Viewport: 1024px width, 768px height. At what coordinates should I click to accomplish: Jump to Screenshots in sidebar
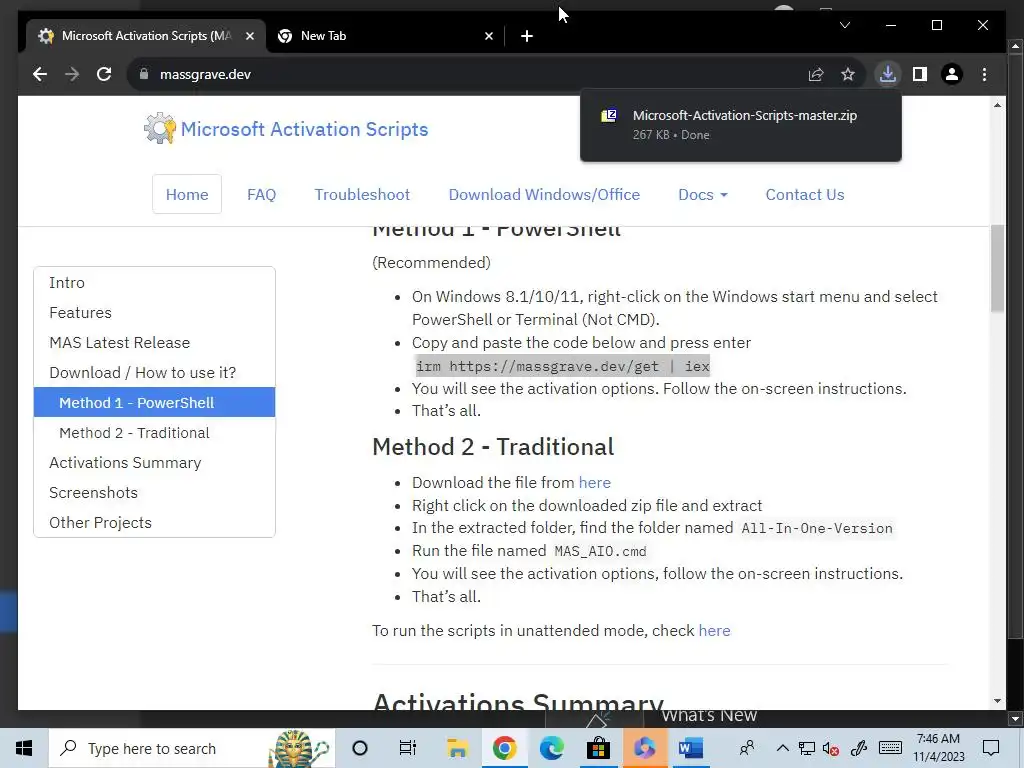154,492
